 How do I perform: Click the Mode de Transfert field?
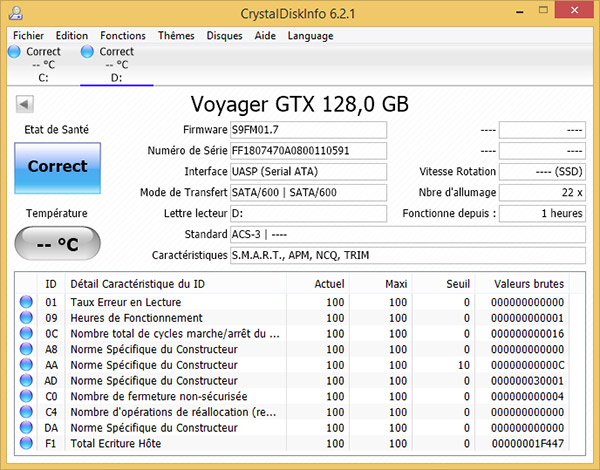tap(308, 193)
